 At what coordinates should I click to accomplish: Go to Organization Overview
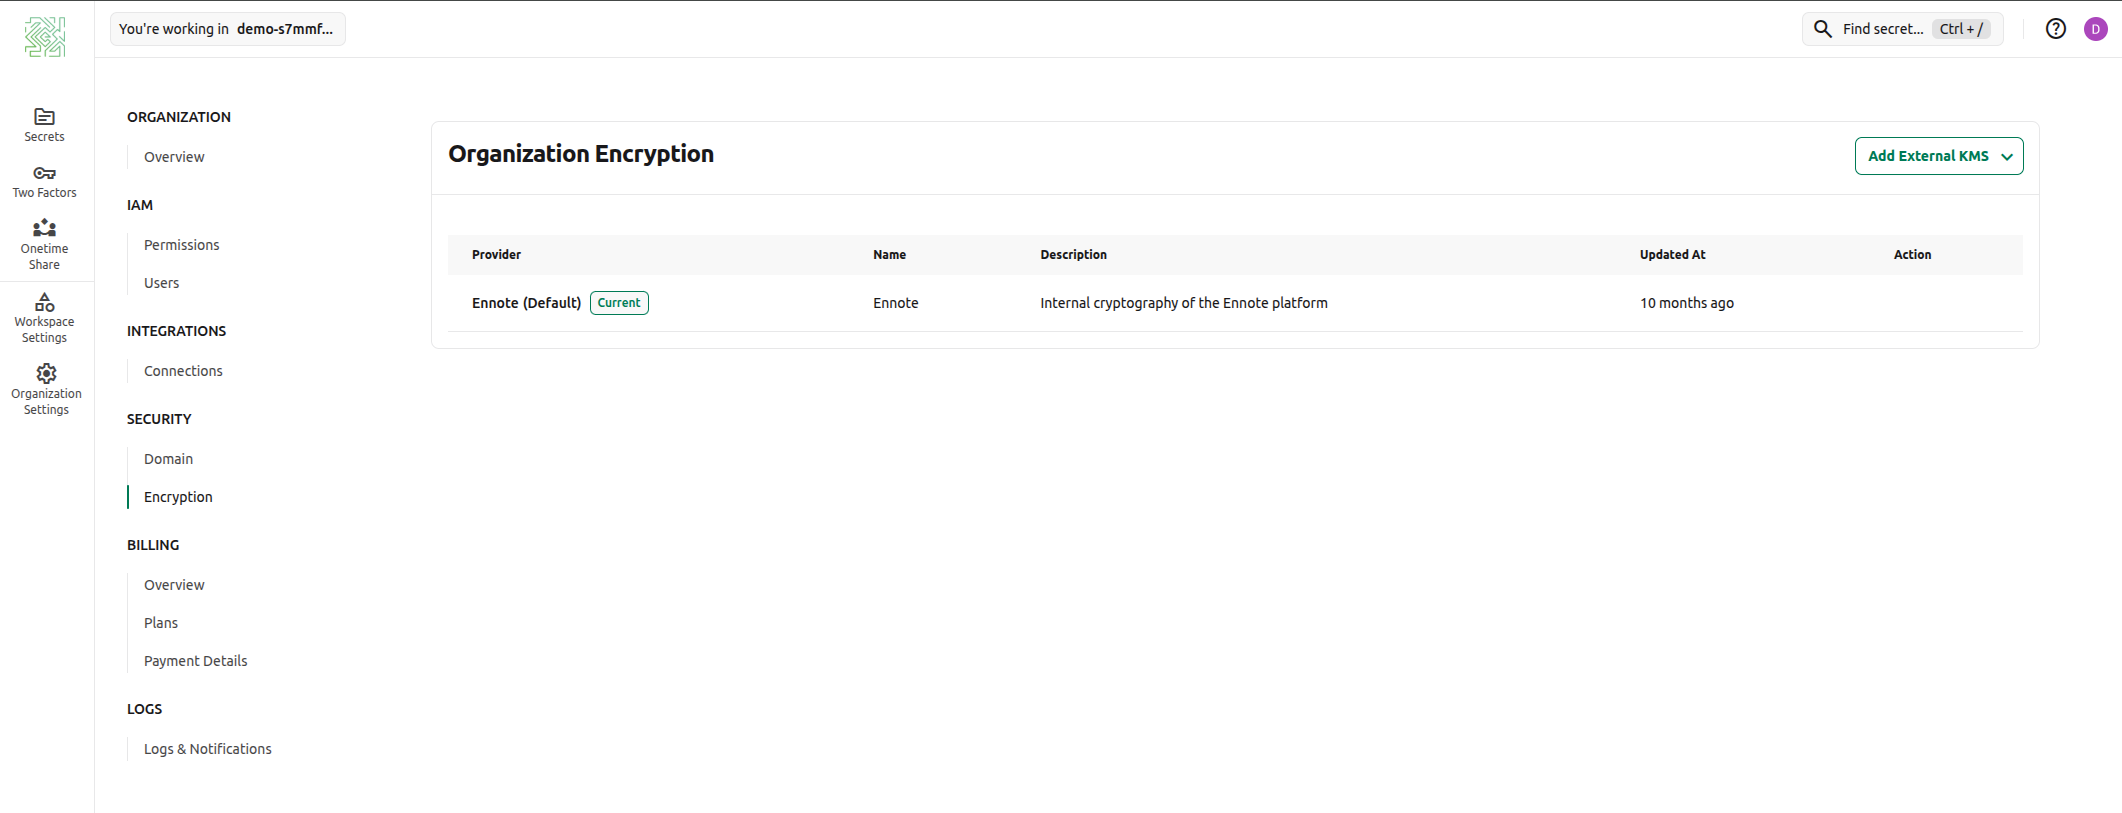[x=174, y=157]
